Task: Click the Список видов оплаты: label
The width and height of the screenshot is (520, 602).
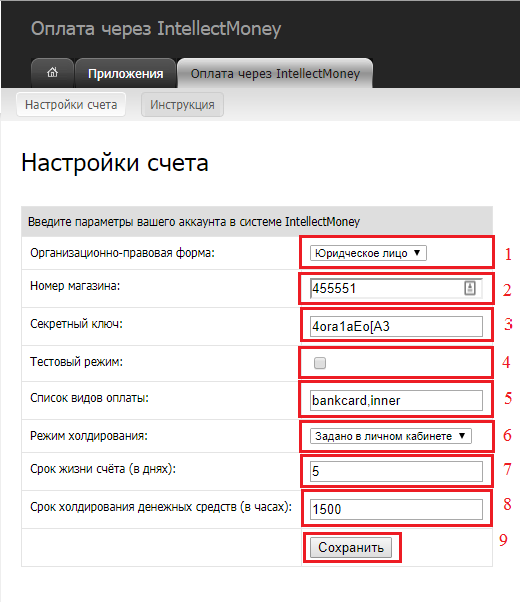Action: (89, 398)
